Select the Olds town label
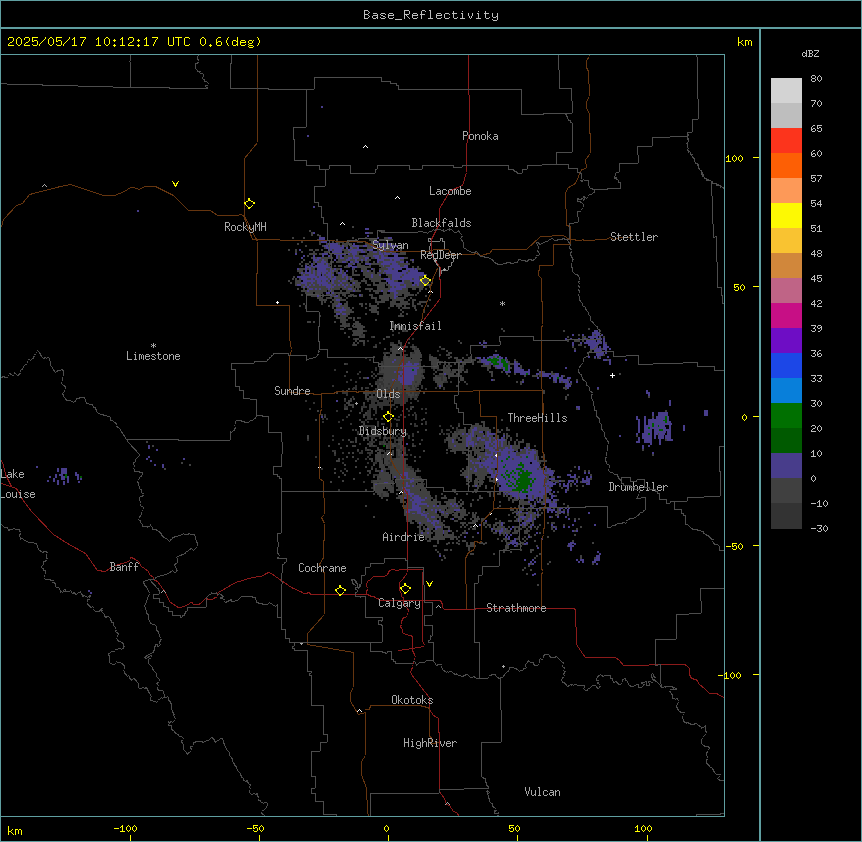 (x=388, y=394)
